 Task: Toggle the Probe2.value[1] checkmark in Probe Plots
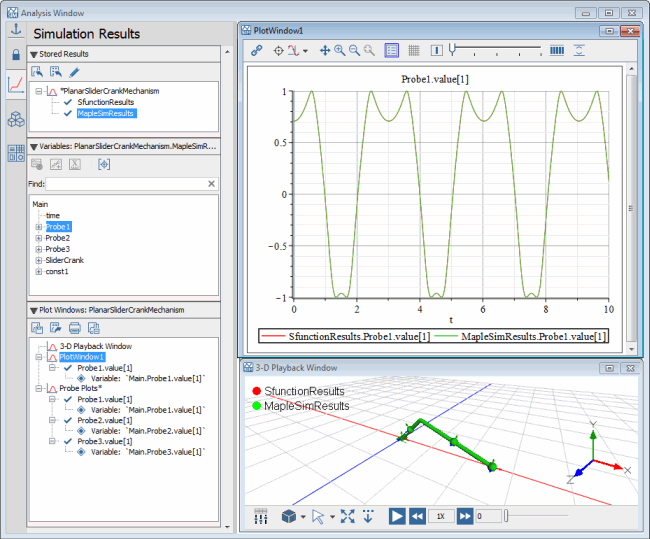(67, 421)
